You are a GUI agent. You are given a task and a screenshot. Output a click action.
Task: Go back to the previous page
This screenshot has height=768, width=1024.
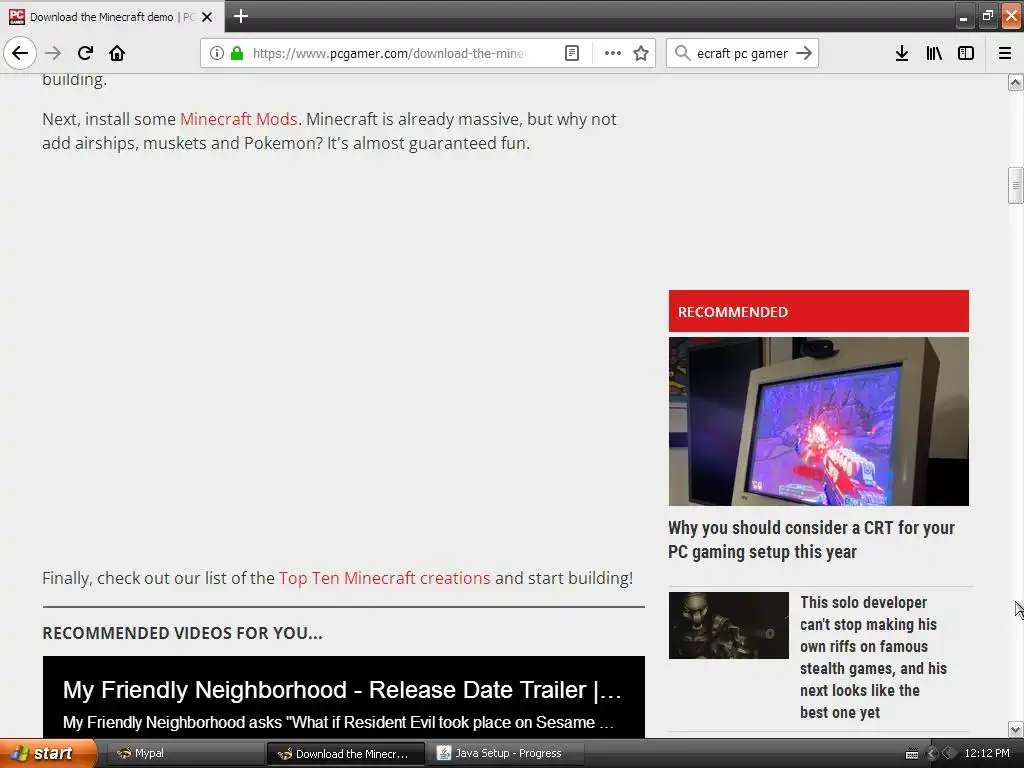pos(20,53)
